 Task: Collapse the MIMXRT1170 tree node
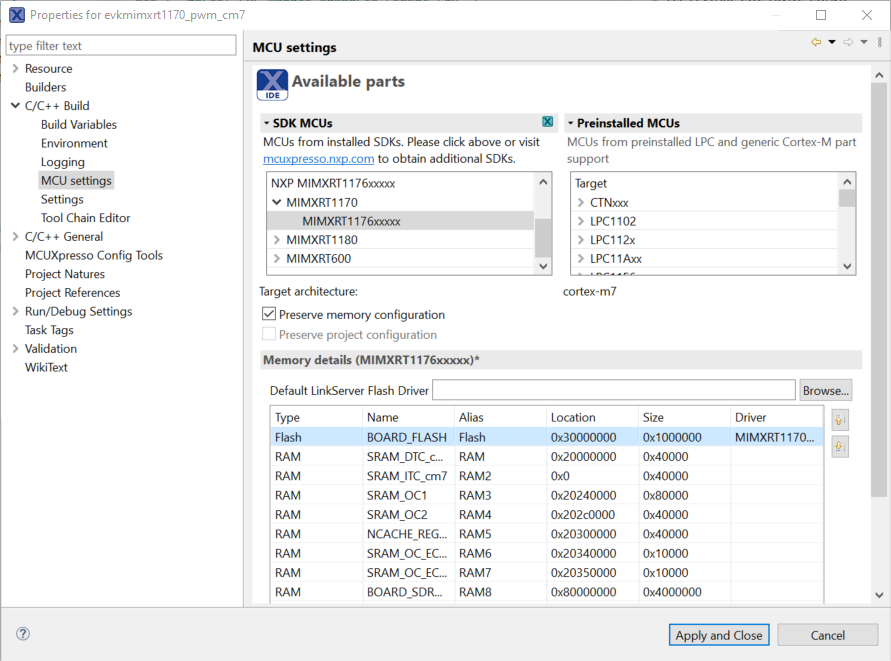275,201
